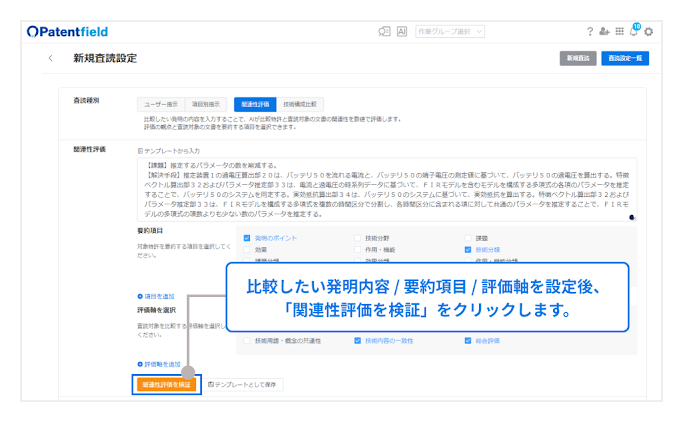Click the AI icon in header
683x422 pixels.
402,32
